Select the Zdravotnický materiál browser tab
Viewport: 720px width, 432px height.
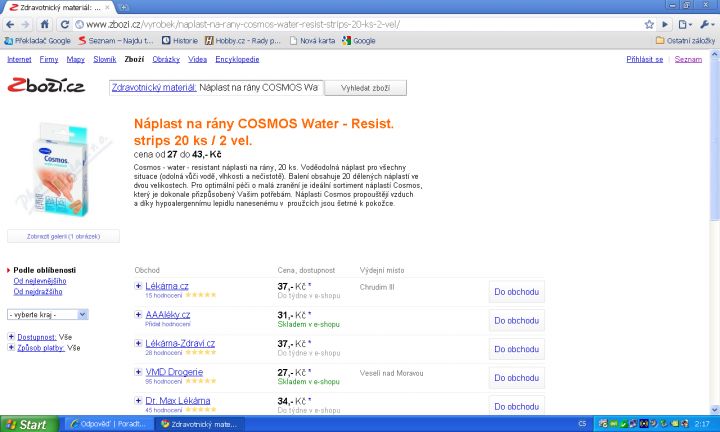pyautogui.click(x=60, y=7)
